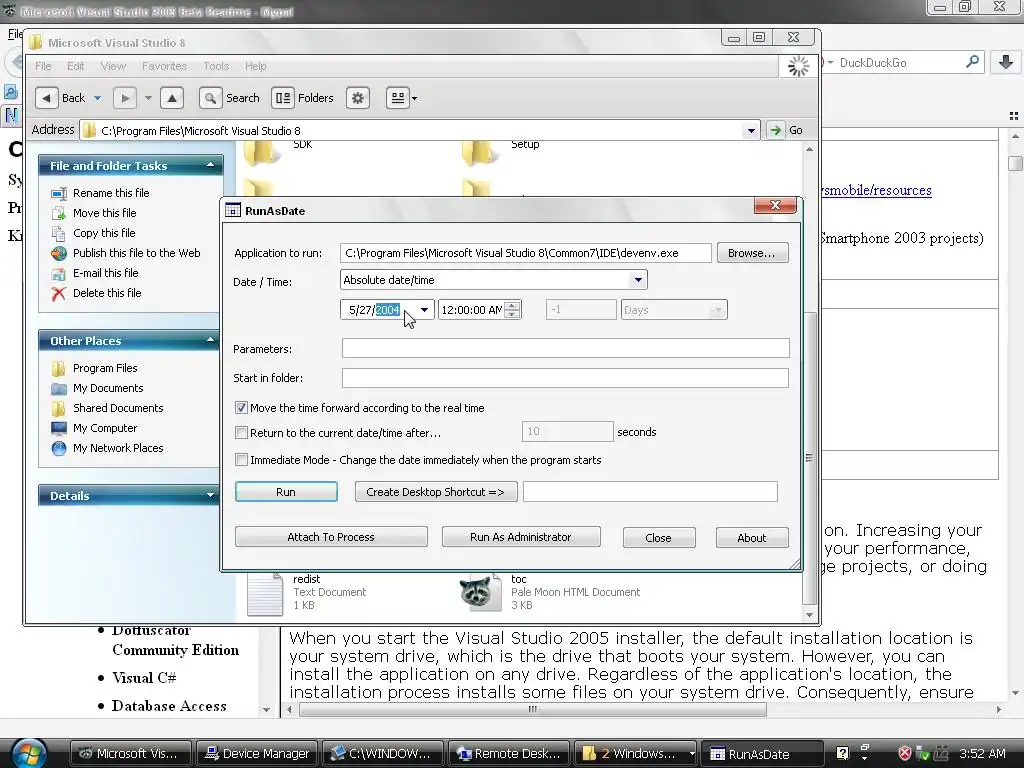Image resolution: width=1024 pixels, height=768 pixels.
Task: Open the Favorites menu
Action: [165, 66]
